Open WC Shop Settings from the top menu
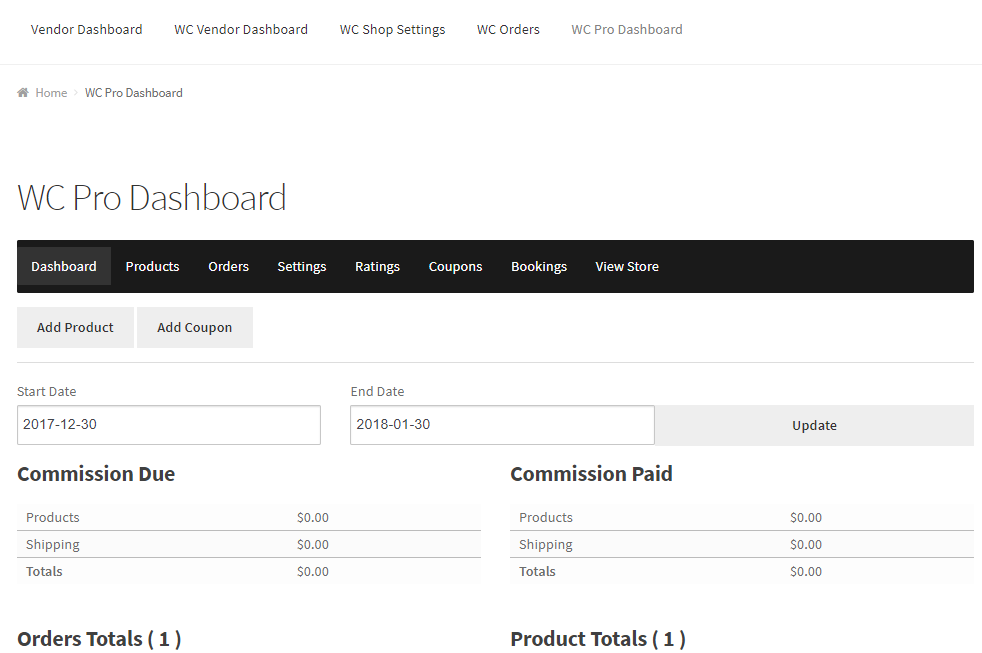The image size is (982, 653). point(392,29)
